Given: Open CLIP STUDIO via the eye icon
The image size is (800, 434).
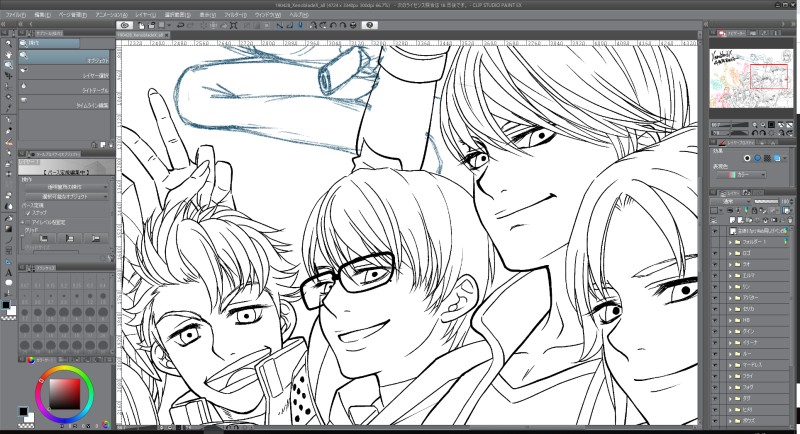Looking at the screenshot, I should (x=124, y=25).
